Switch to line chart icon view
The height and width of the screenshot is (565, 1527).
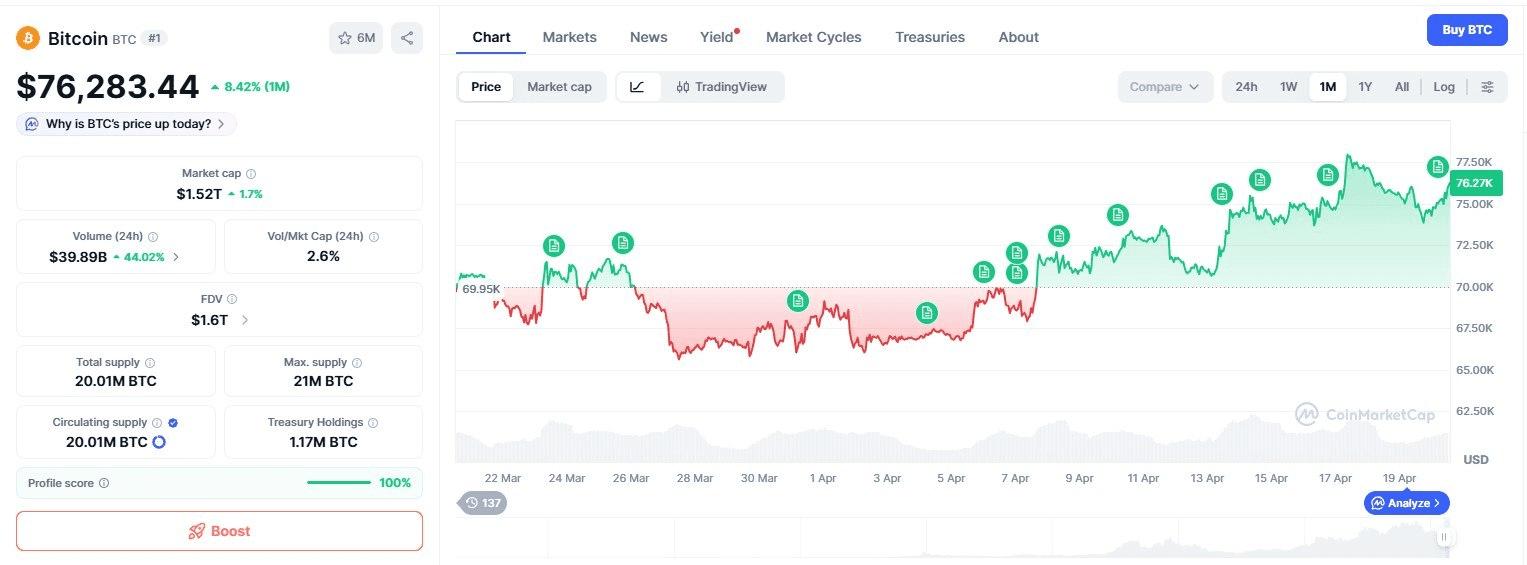coord(637,87)
